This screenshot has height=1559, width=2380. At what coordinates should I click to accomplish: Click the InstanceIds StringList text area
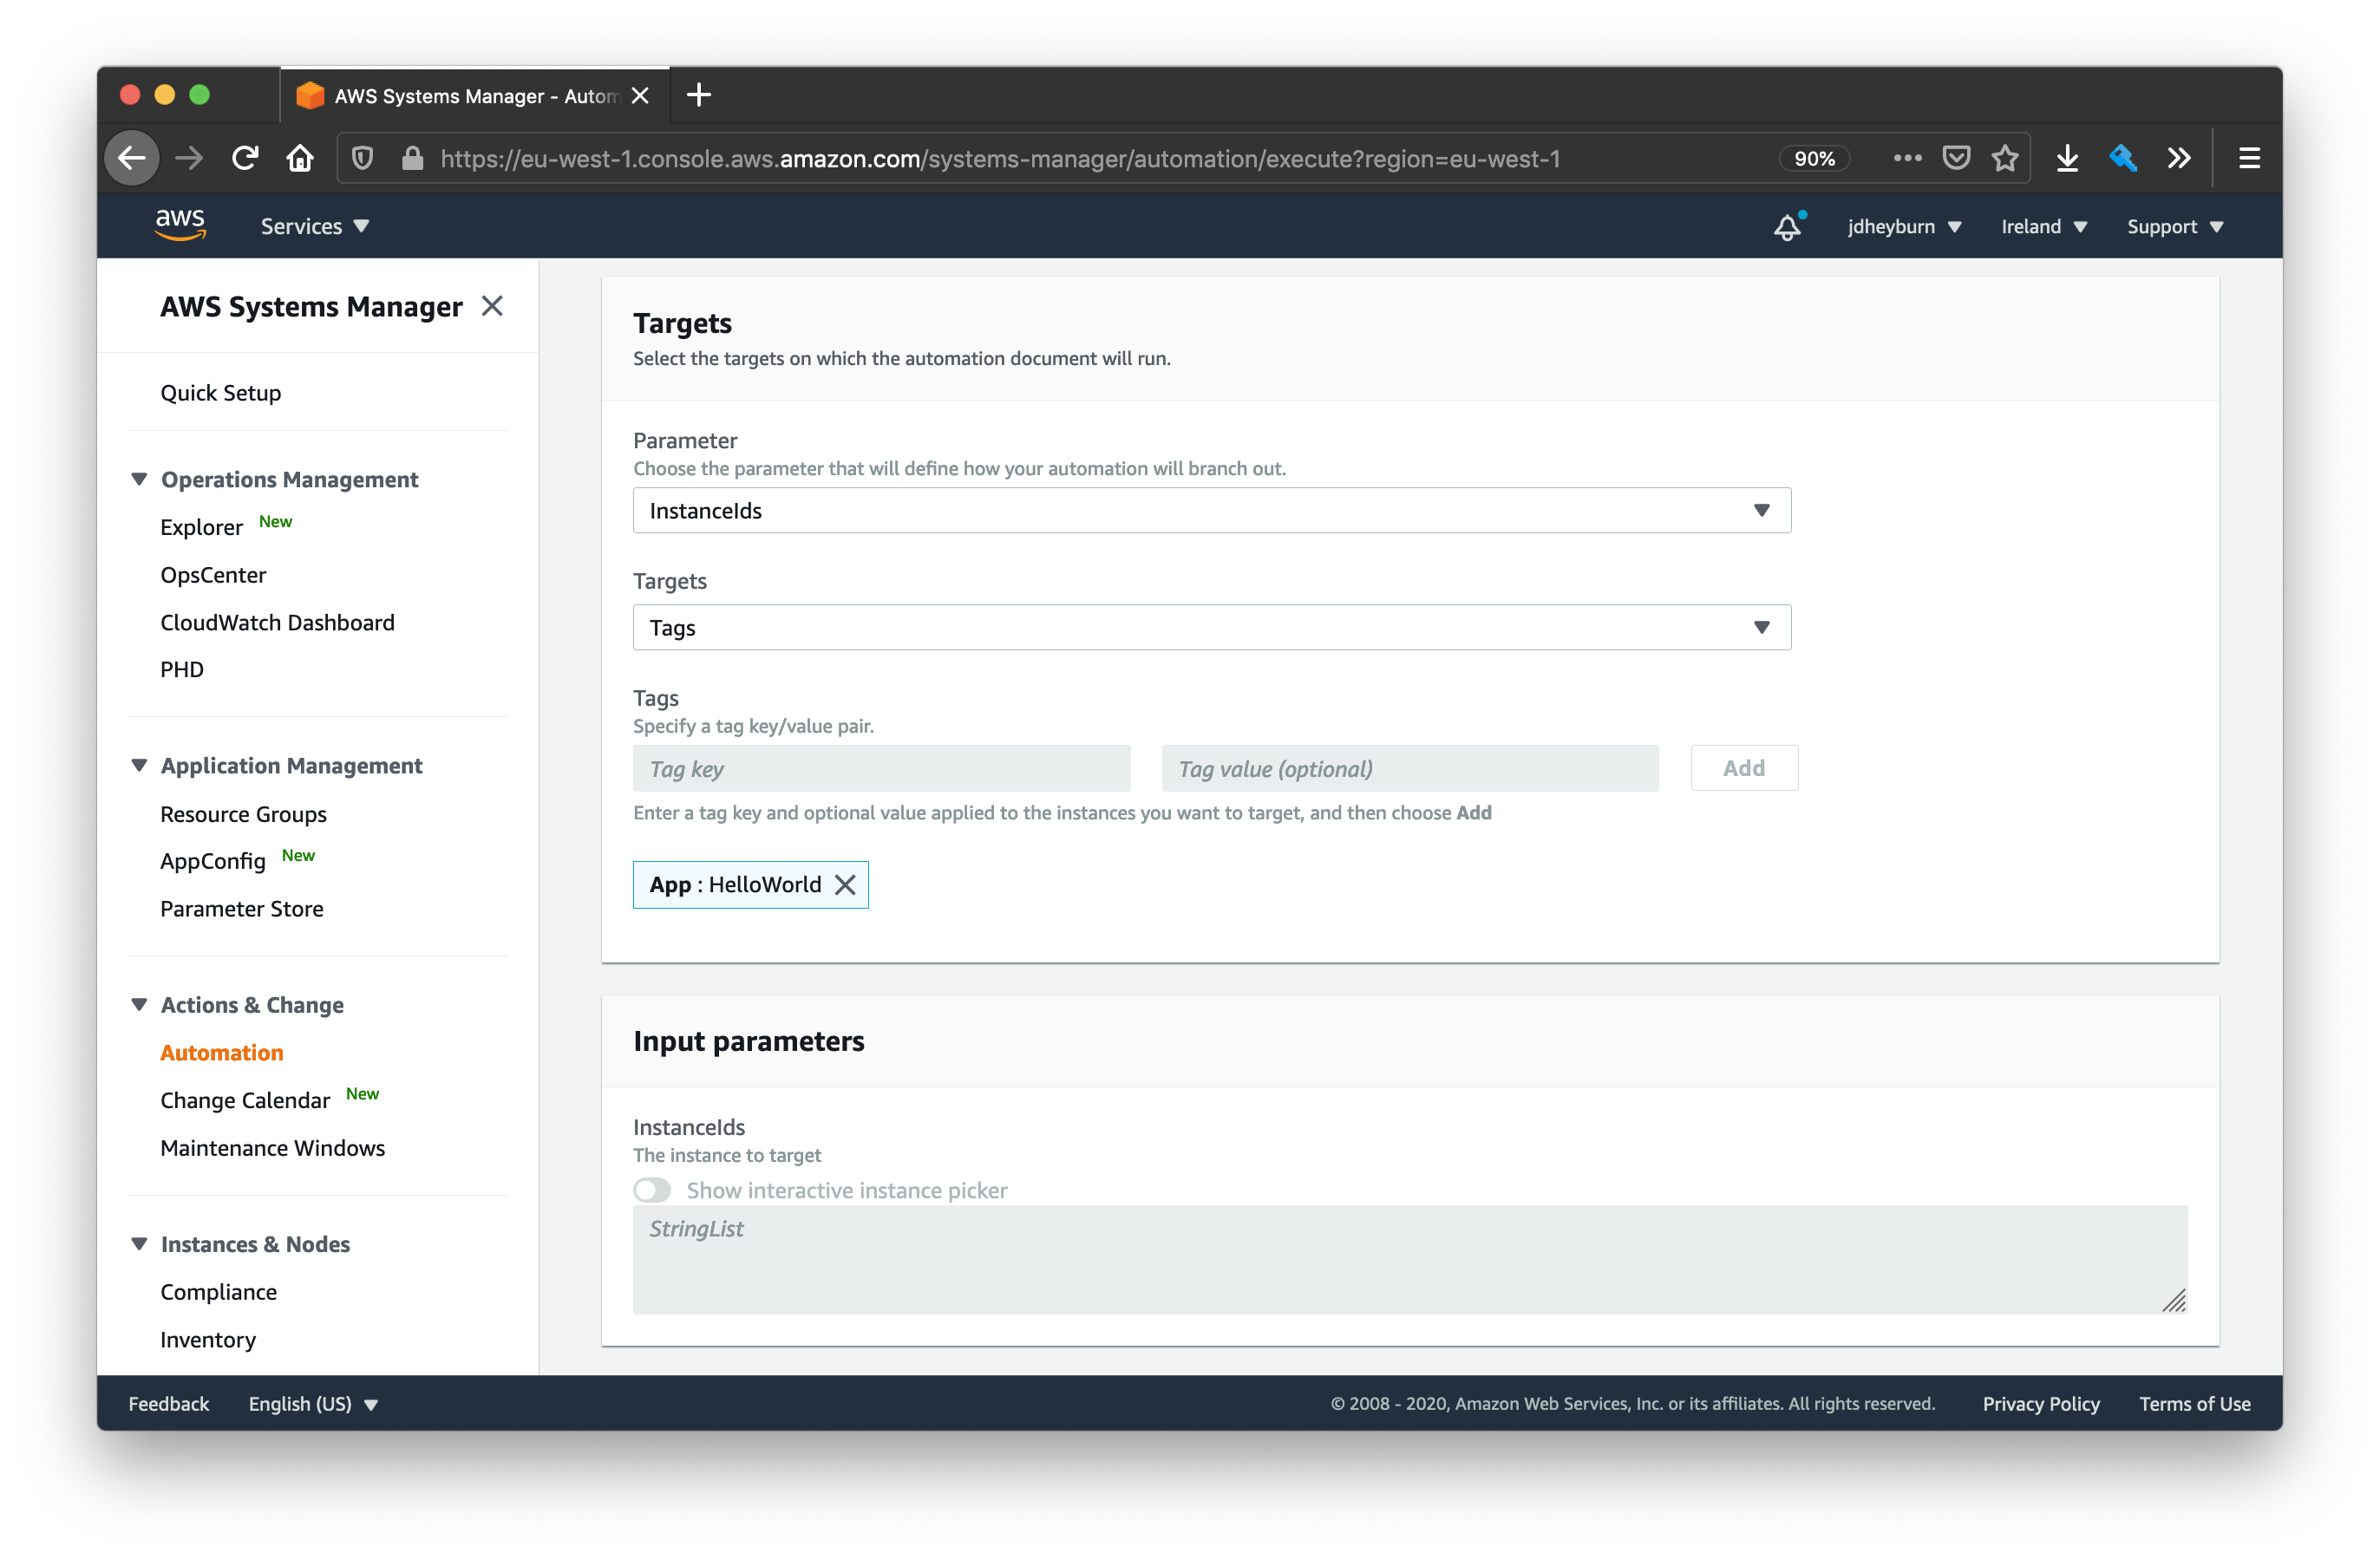[1410, 1259]
